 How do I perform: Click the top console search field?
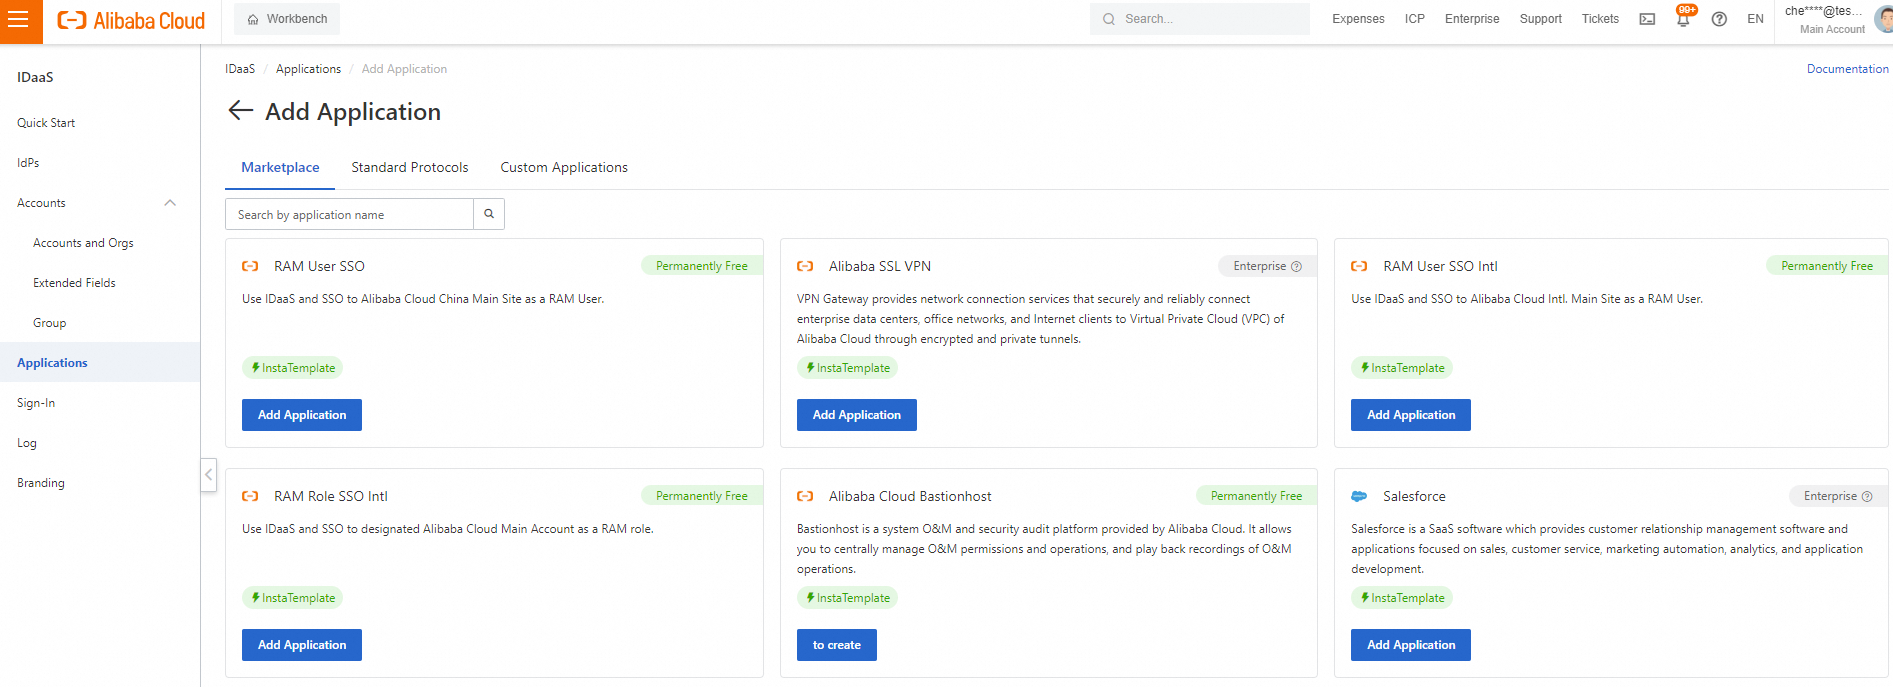point(1200,19)
